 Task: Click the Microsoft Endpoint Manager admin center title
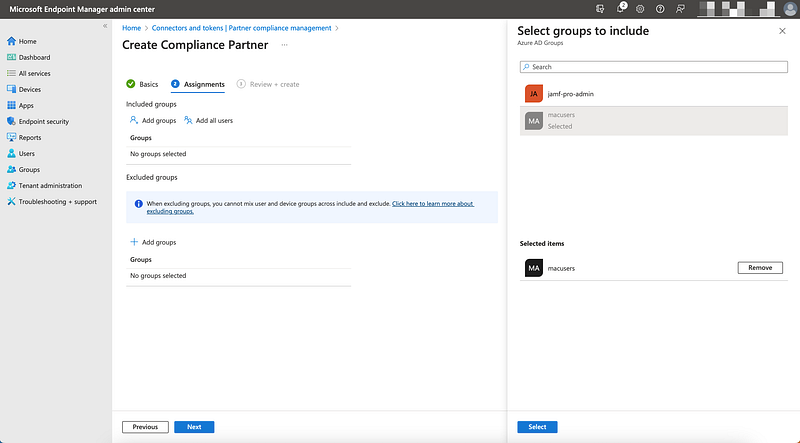point(82,9)
